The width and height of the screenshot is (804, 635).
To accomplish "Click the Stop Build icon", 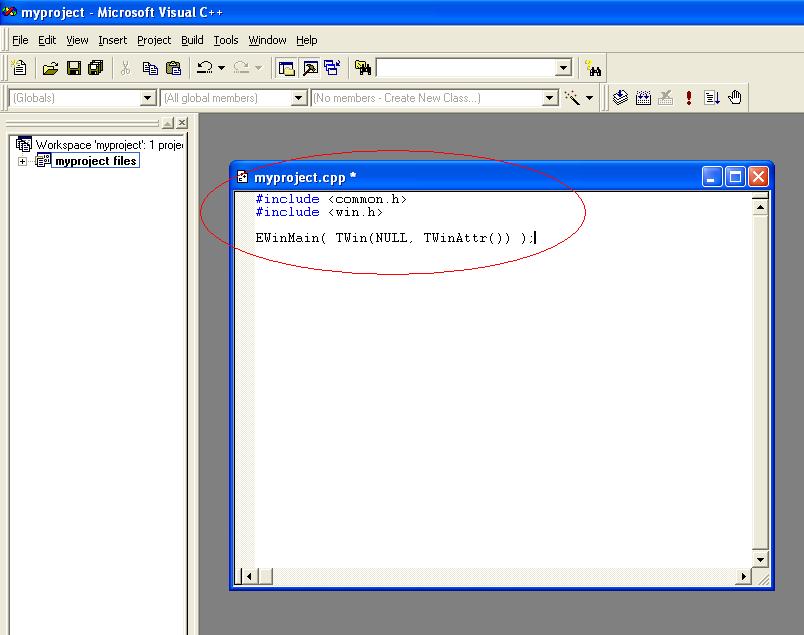I will coord(666,97).
